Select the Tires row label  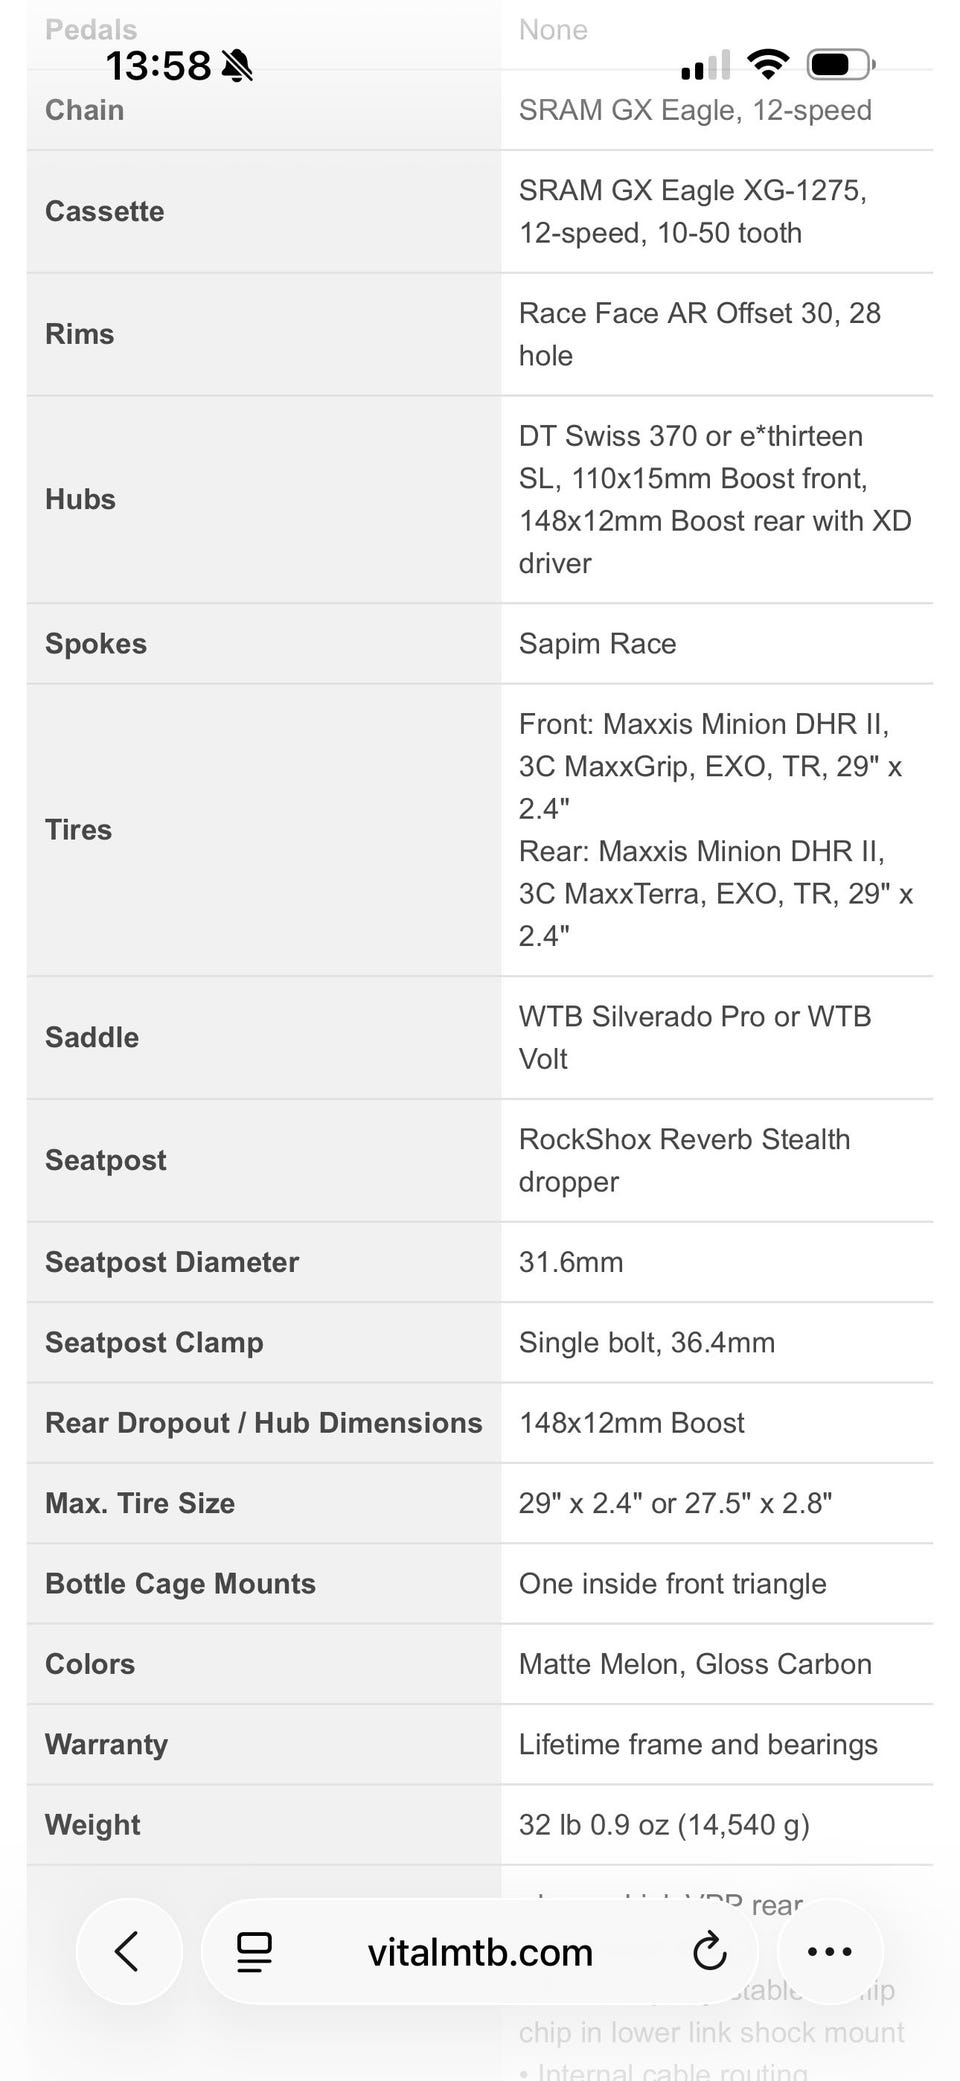78,830
